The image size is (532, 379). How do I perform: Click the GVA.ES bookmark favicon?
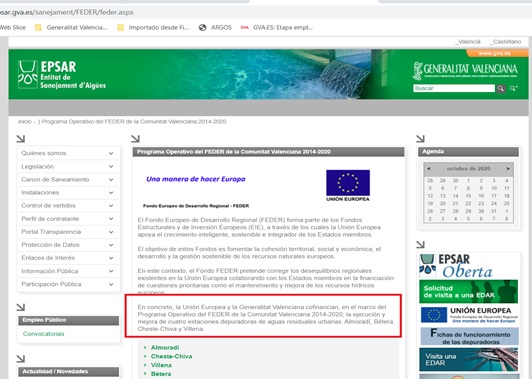click(244, 27)
